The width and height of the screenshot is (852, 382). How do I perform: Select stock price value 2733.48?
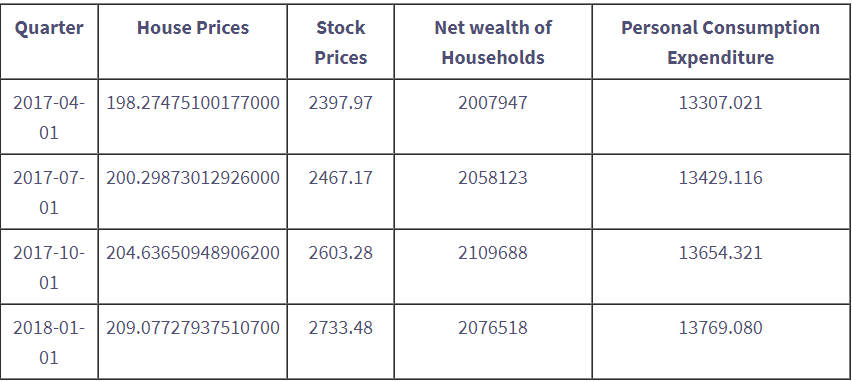coord(341,328)
